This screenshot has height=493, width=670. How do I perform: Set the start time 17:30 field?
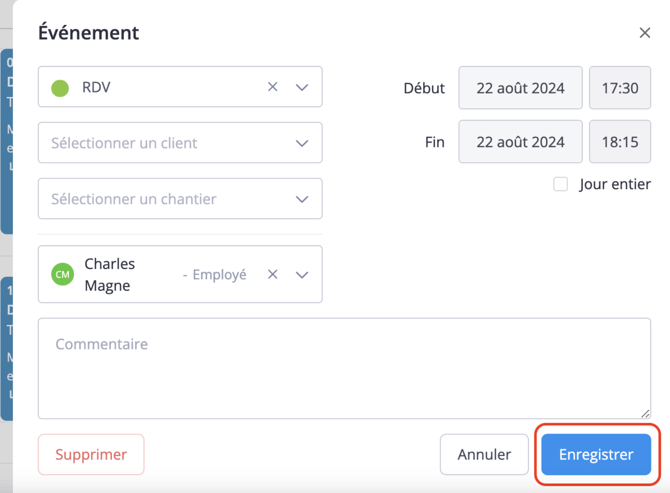click(x=620, y=88)
